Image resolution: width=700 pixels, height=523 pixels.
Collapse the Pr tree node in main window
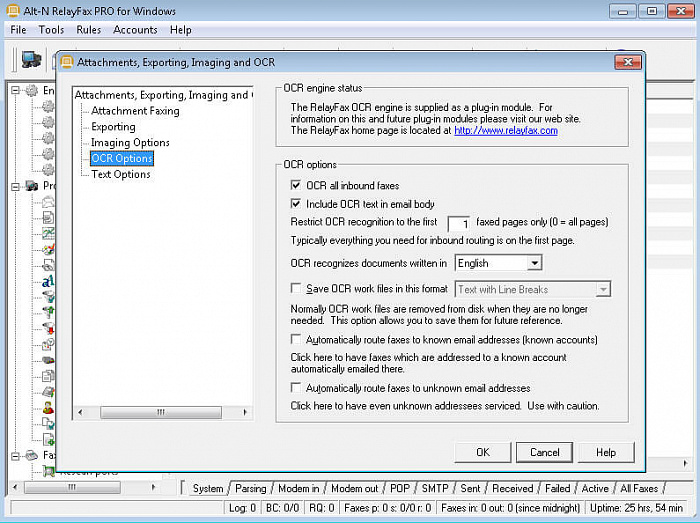click(x=15, y=186)
